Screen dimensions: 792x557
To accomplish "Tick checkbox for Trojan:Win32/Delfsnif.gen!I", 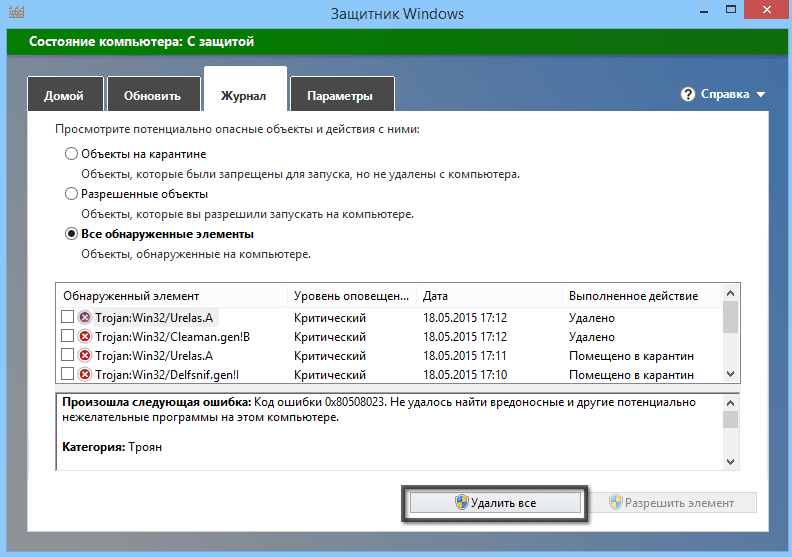I will 67,374.
